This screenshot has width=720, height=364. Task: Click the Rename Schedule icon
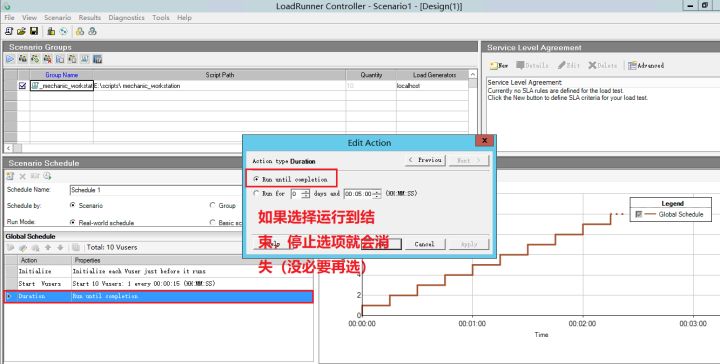35,176
